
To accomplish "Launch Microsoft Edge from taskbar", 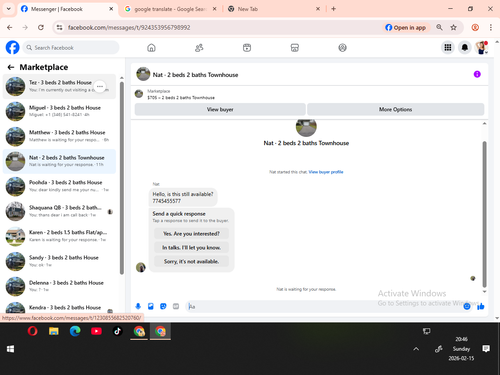I will click(x=75, y=331).
